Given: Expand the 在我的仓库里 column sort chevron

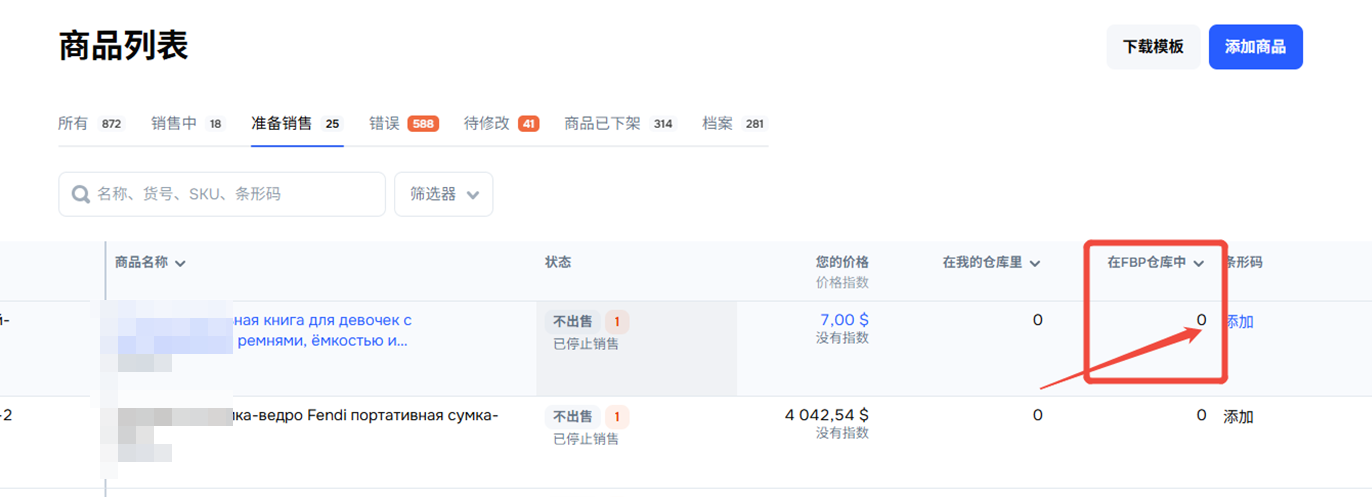Looking at the screenshot, I should click(1035, 263).
